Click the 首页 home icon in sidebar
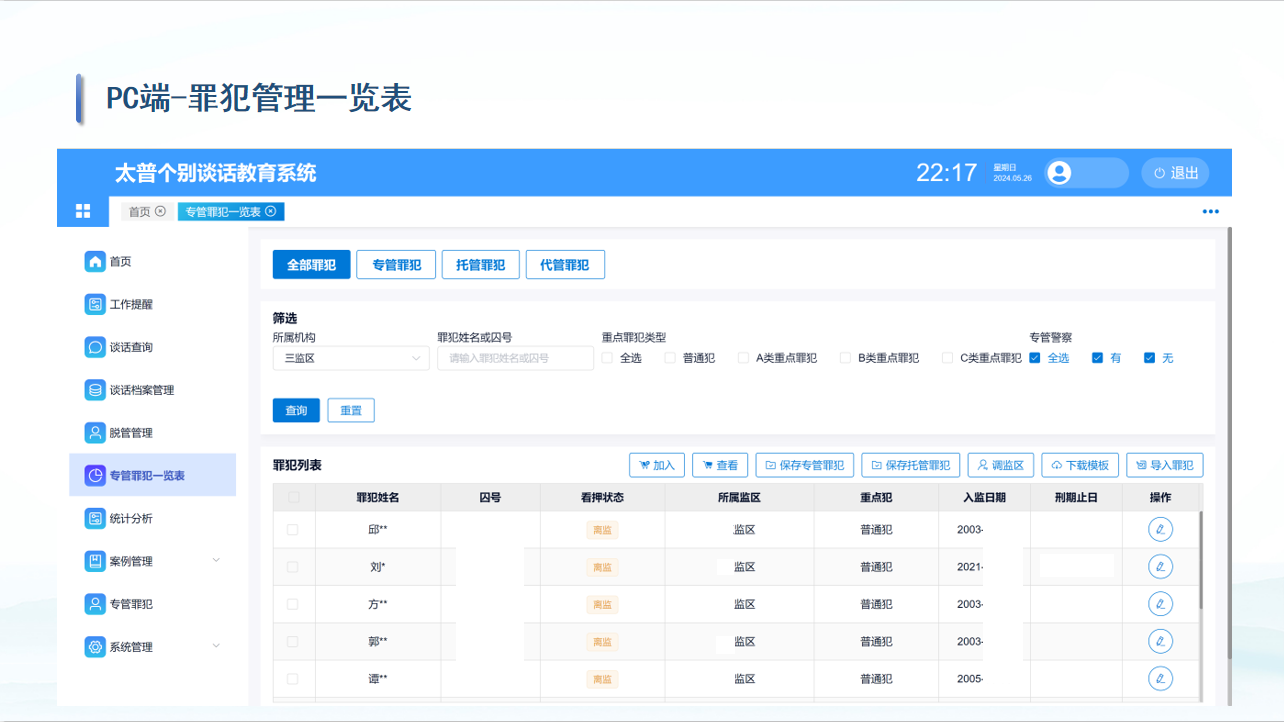 [95, 261]
